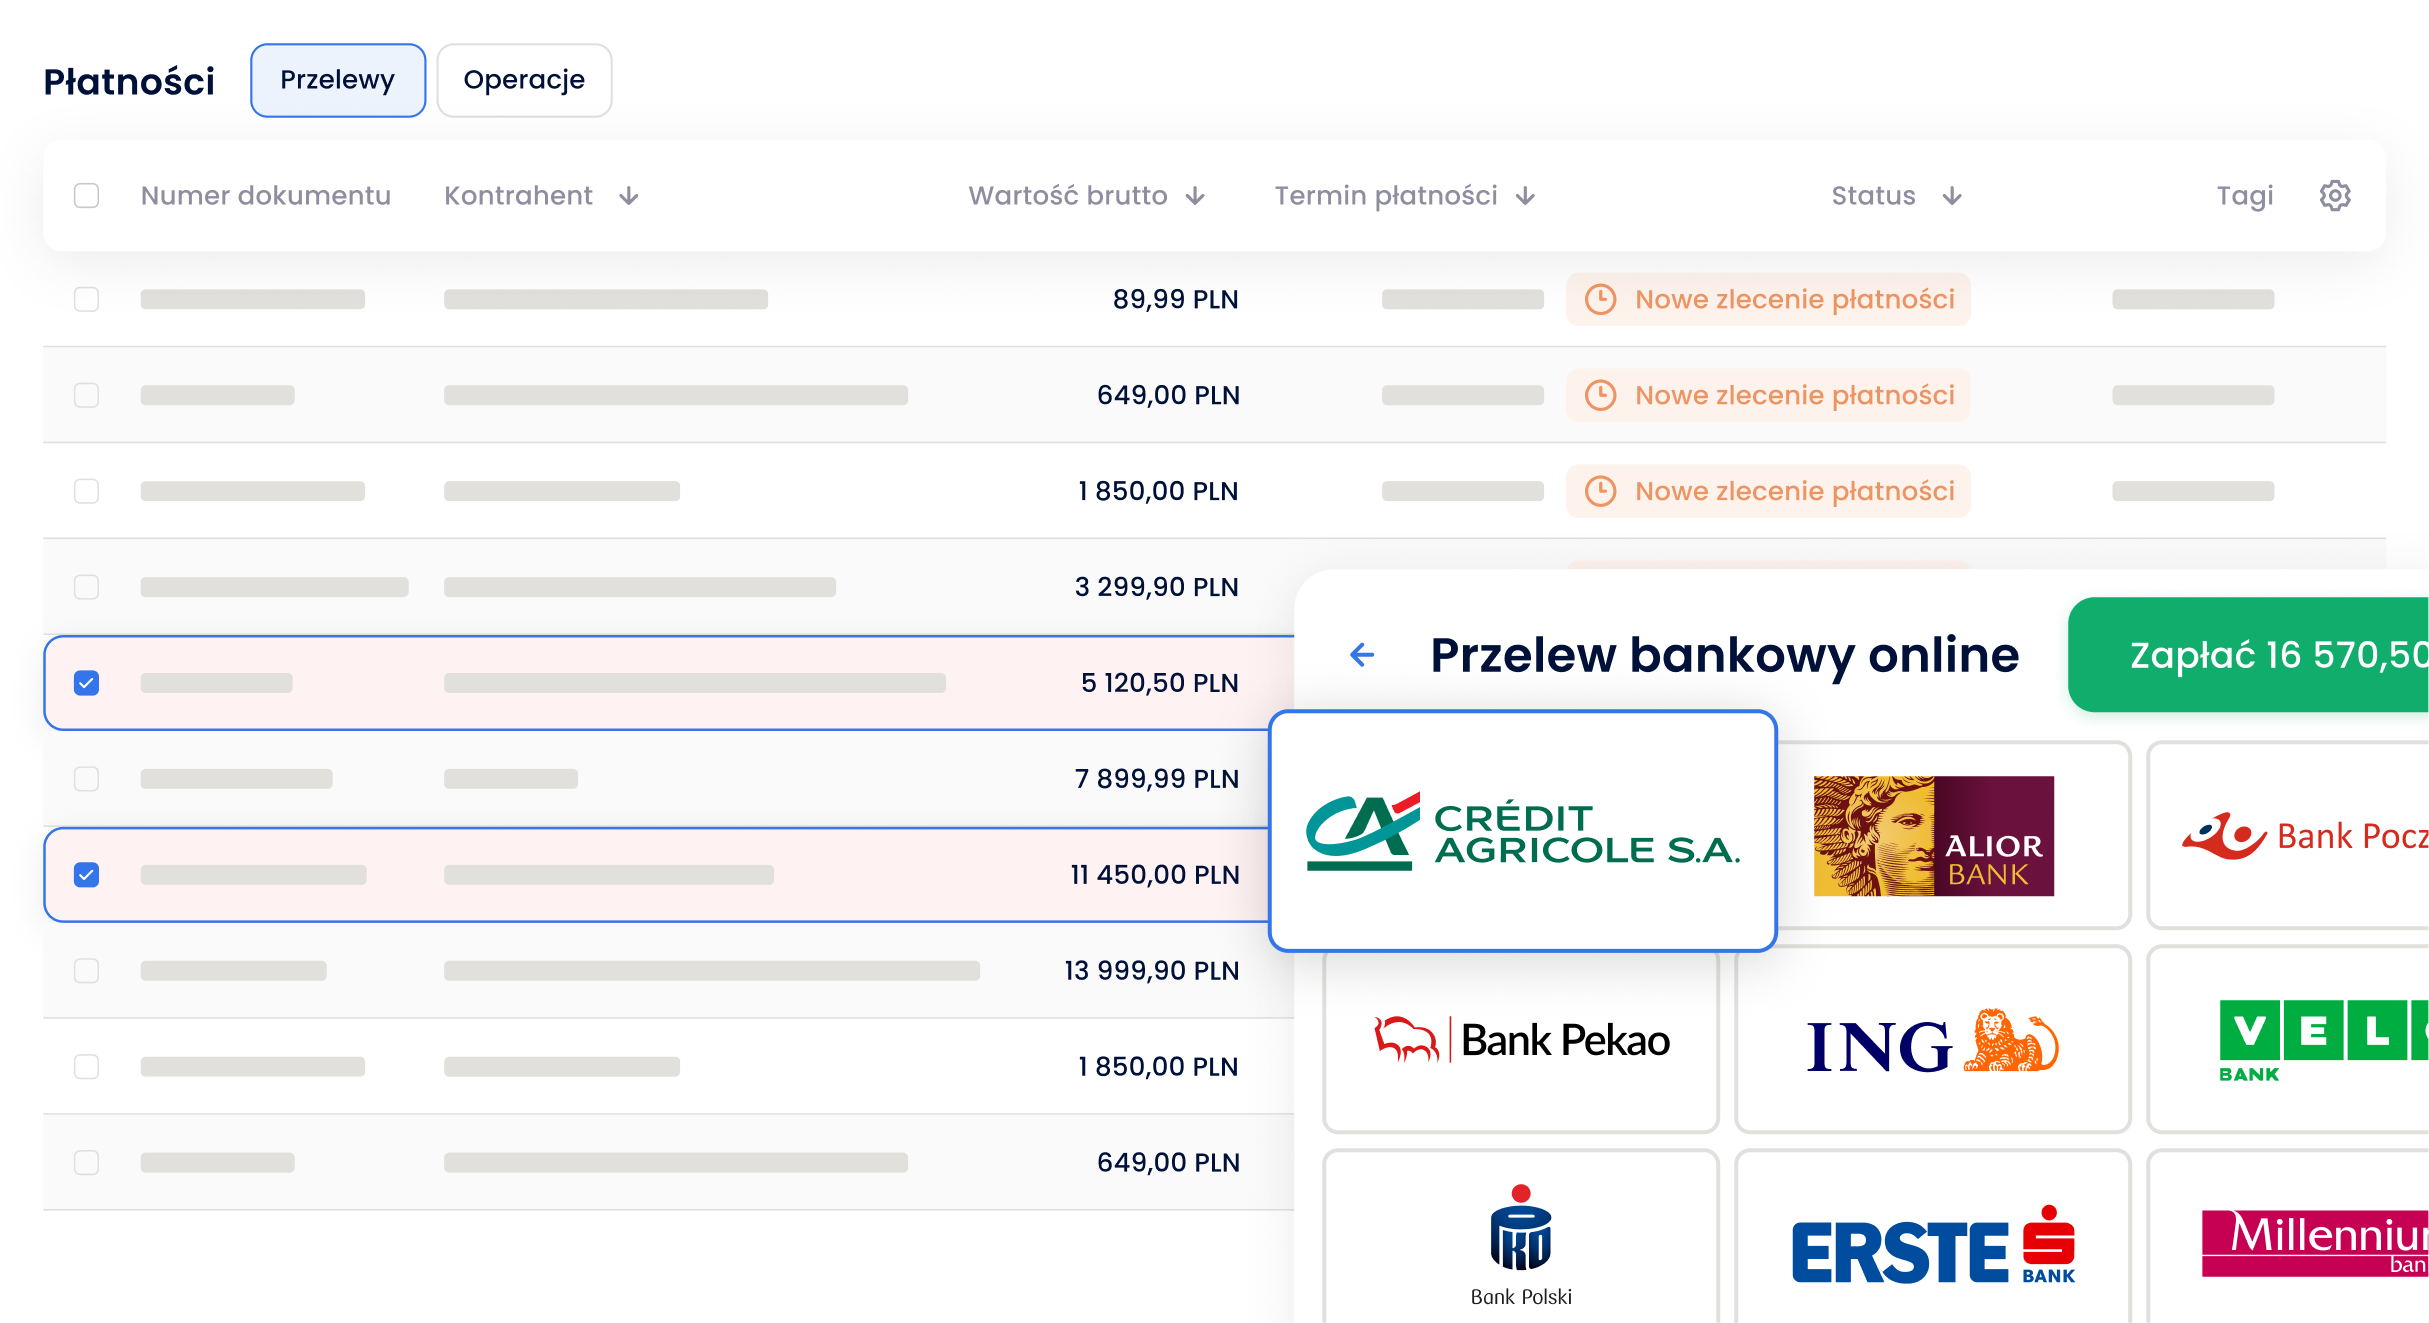The width and height of the screenshot is (2429, 1323).
Task: Sort by Termin płatności column arrow
Action: pos(1525,196)
